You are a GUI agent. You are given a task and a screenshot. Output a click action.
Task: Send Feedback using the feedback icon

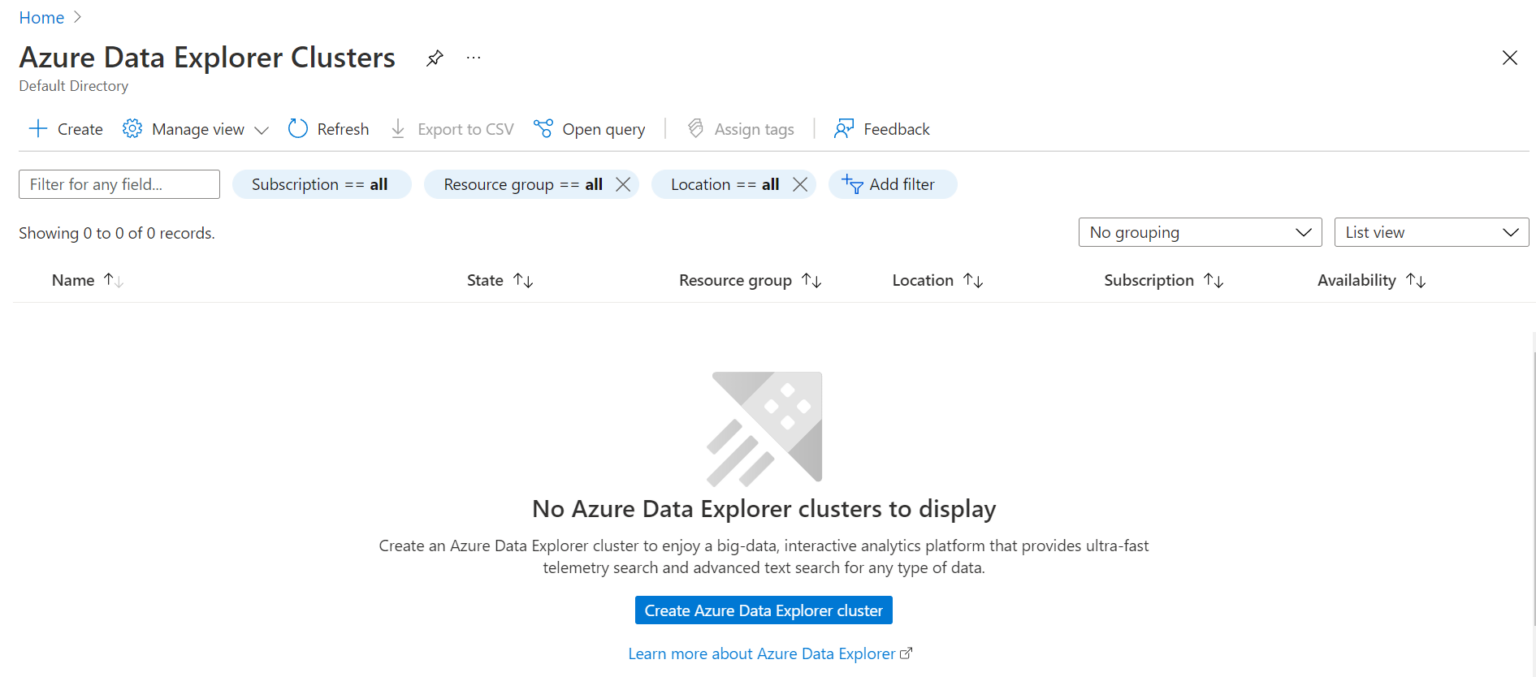click(x=845, y=128)
